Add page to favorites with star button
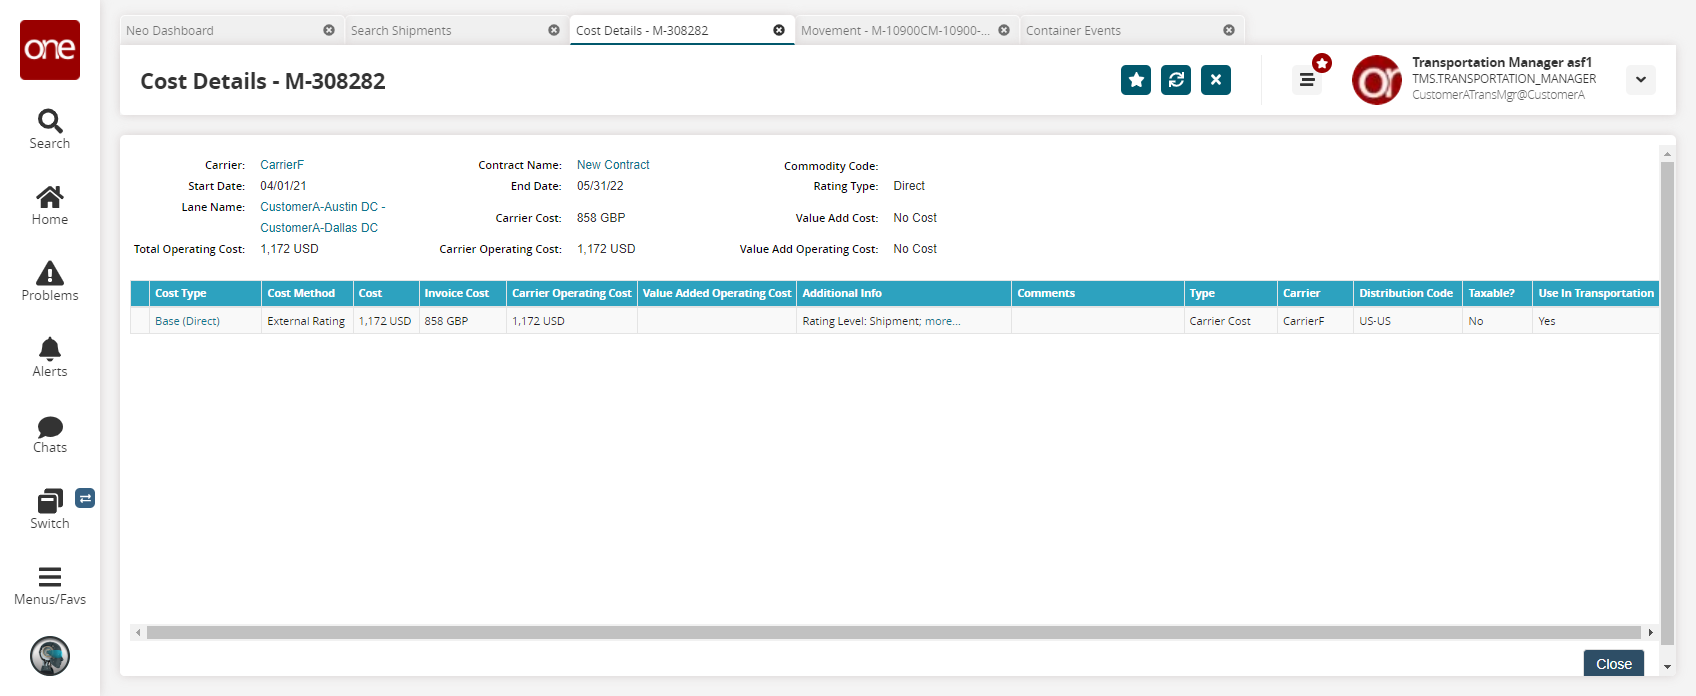The image size is (1696, 696). point(1136,80)
